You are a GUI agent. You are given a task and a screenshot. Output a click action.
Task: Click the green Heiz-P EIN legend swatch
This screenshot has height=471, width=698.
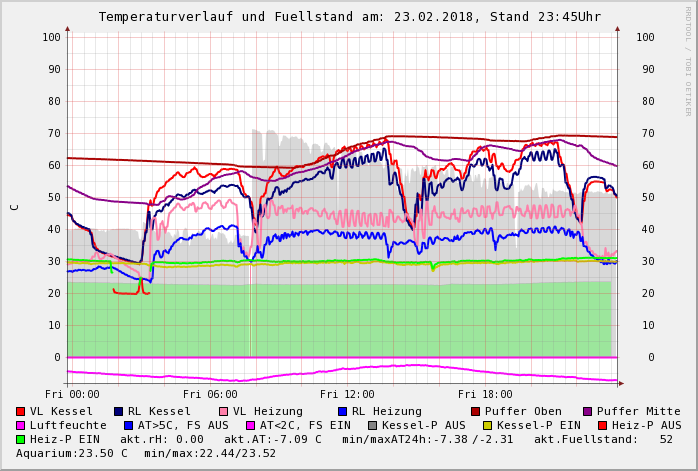pos(21,439)
